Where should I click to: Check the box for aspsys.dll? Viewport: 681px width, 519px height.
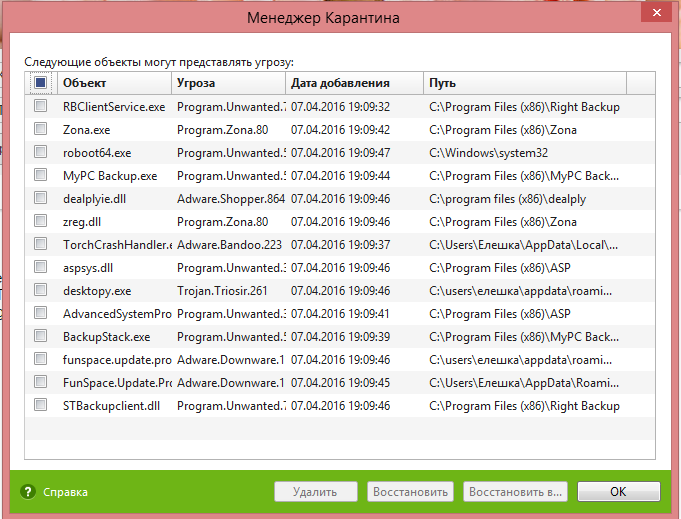click(x=40, y=267)
